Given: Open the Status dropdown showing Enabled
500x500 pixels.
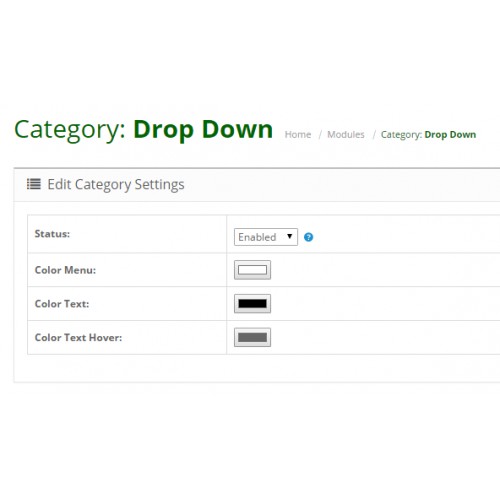Looking at the screenshot, I should [266, 237].
